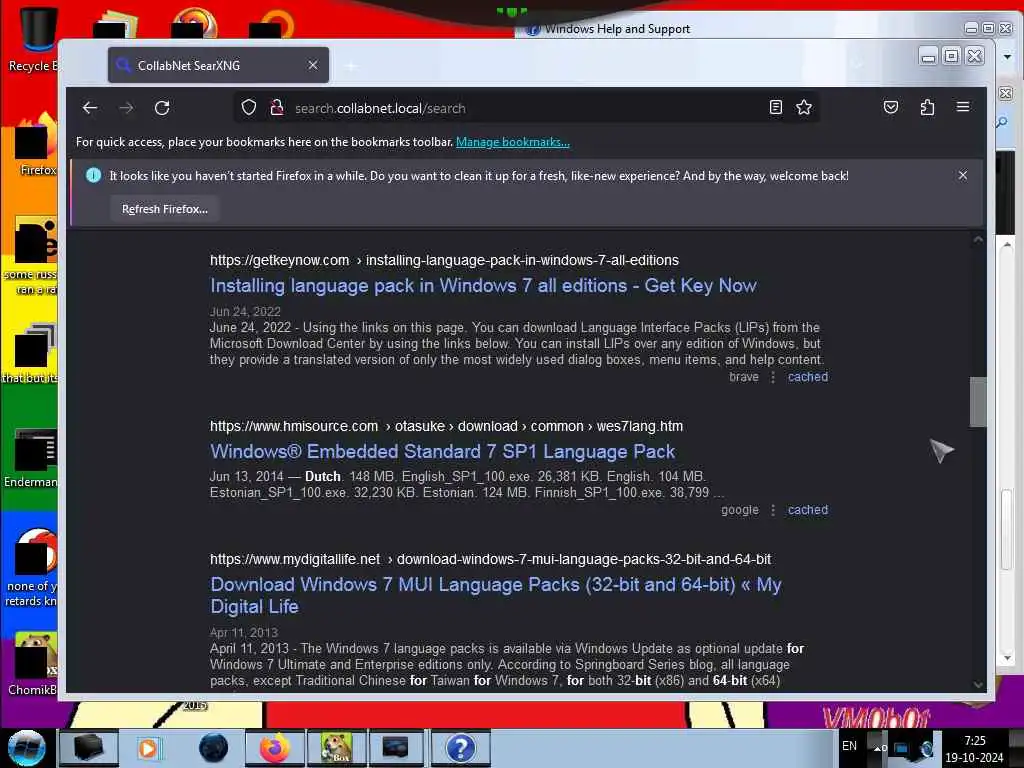
Task: Toggle reader view in the address bar
Action: [x=776, y=108]
